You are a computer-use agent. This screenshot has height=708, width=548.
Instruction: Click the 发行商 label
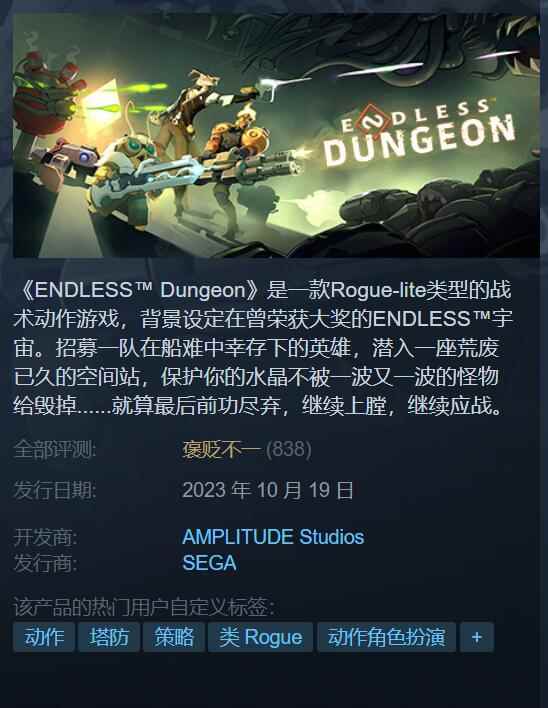(x=45, y=563)
